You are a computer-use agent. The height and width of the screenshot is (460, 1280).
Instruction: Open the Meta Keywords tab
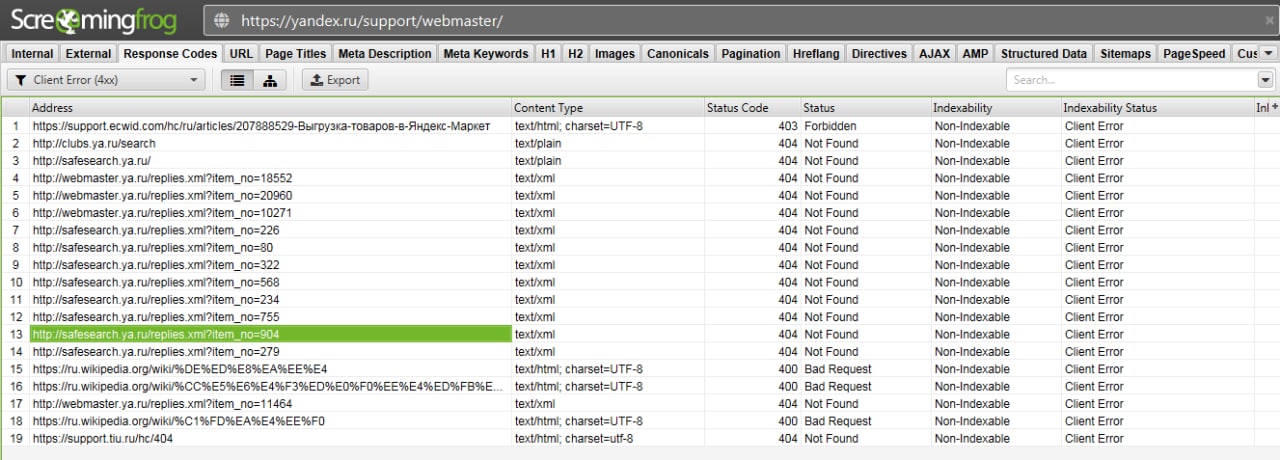[486, 54]
